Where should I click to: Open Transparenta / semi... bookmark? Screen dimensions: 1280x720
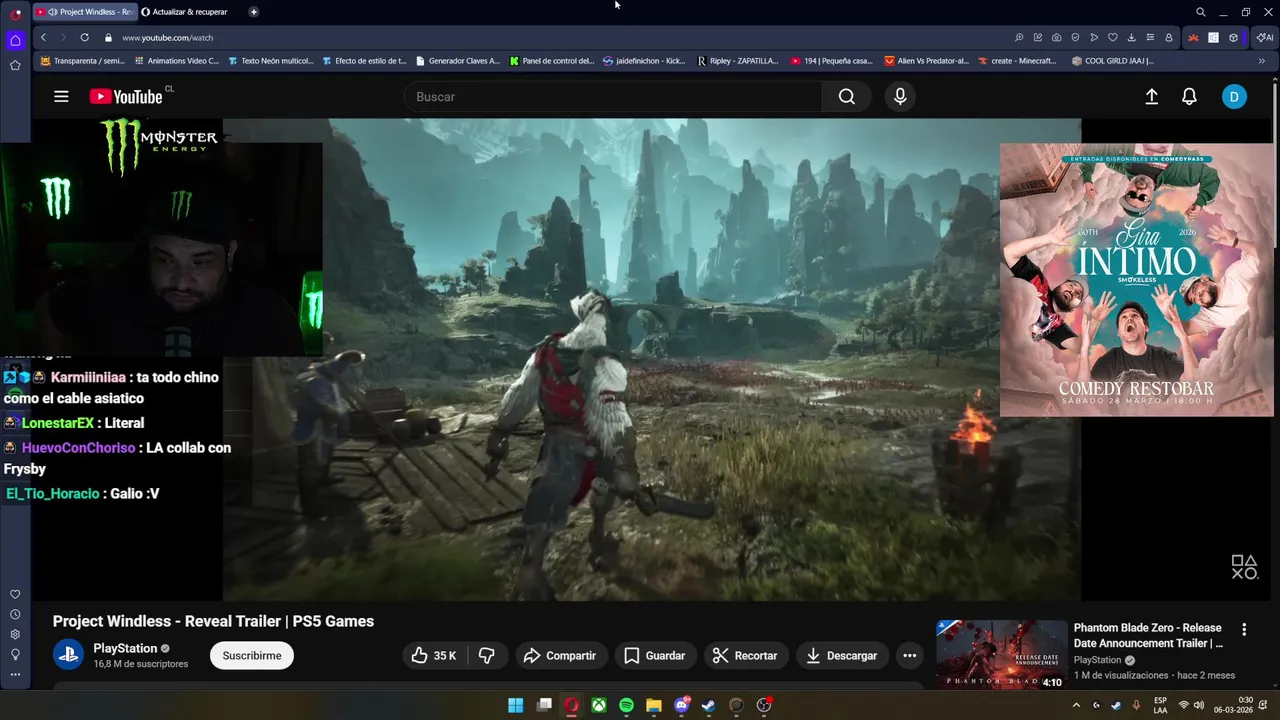82,61
